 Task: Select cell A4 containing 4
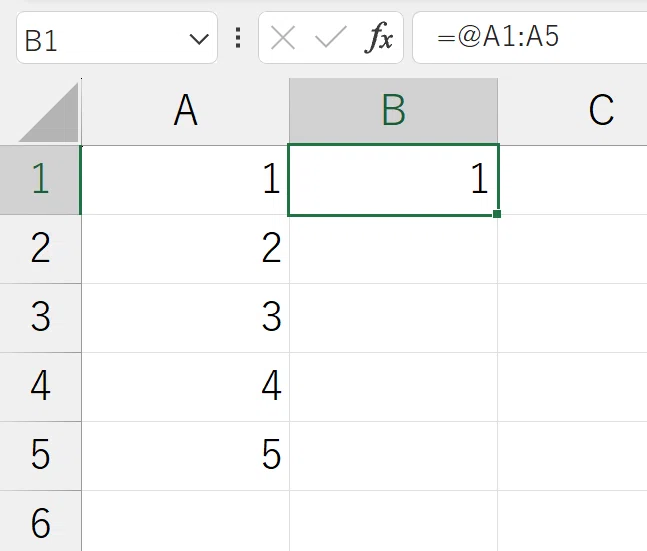[186, 387]
